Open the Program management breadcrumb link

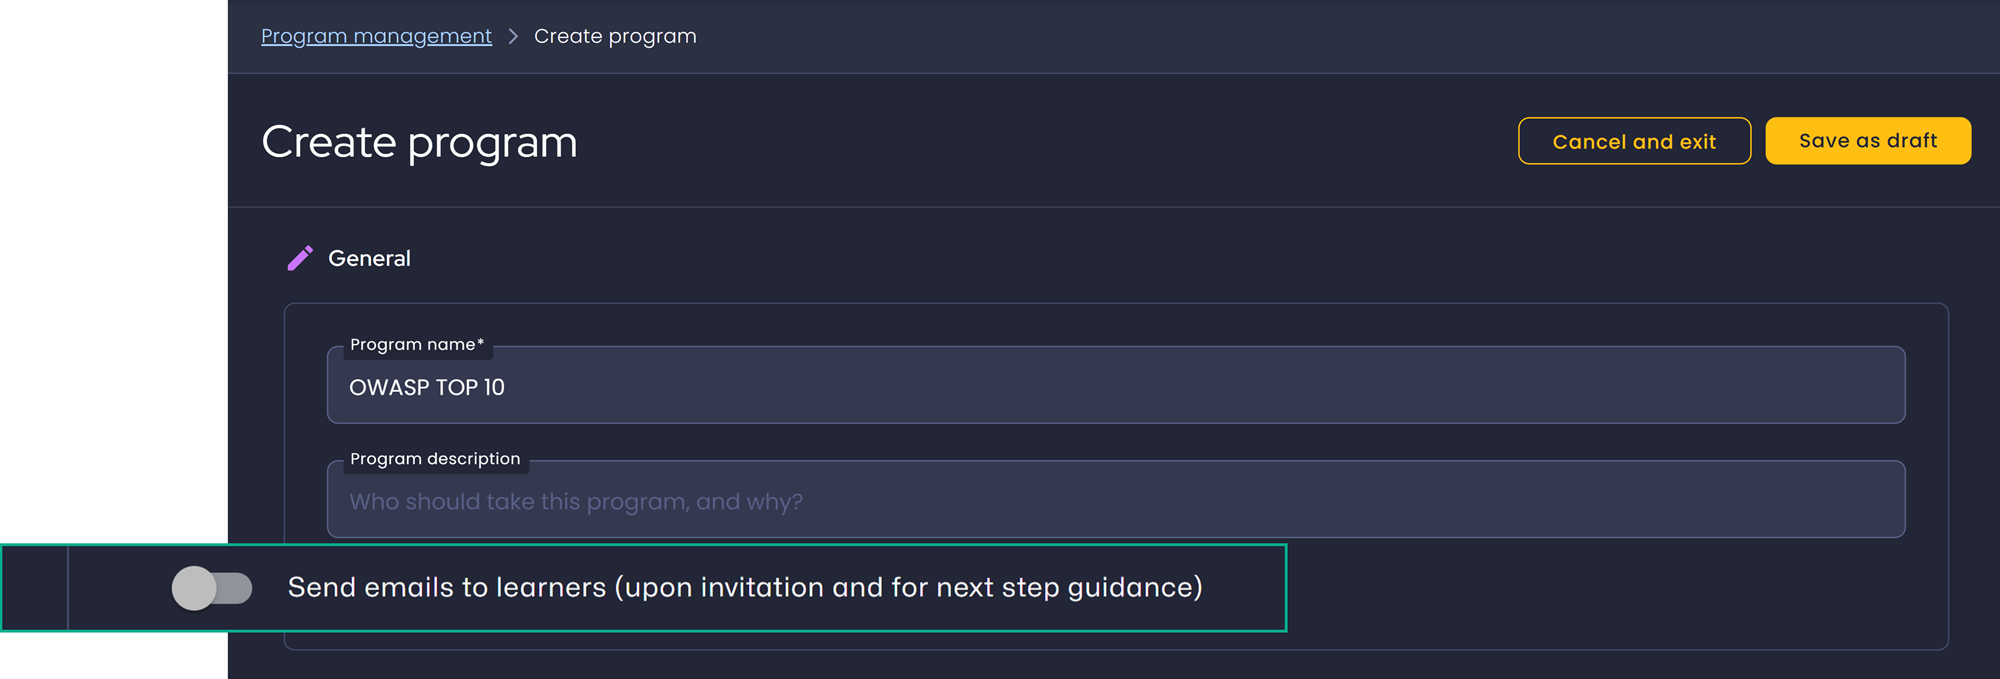coord(375,36)
